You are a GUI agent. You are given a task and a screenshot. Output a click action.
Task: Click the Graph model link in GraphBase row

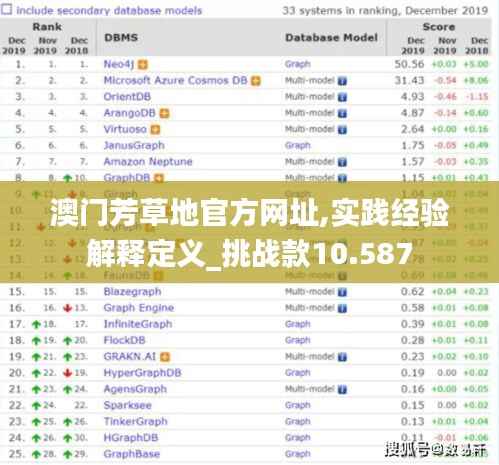298,454
